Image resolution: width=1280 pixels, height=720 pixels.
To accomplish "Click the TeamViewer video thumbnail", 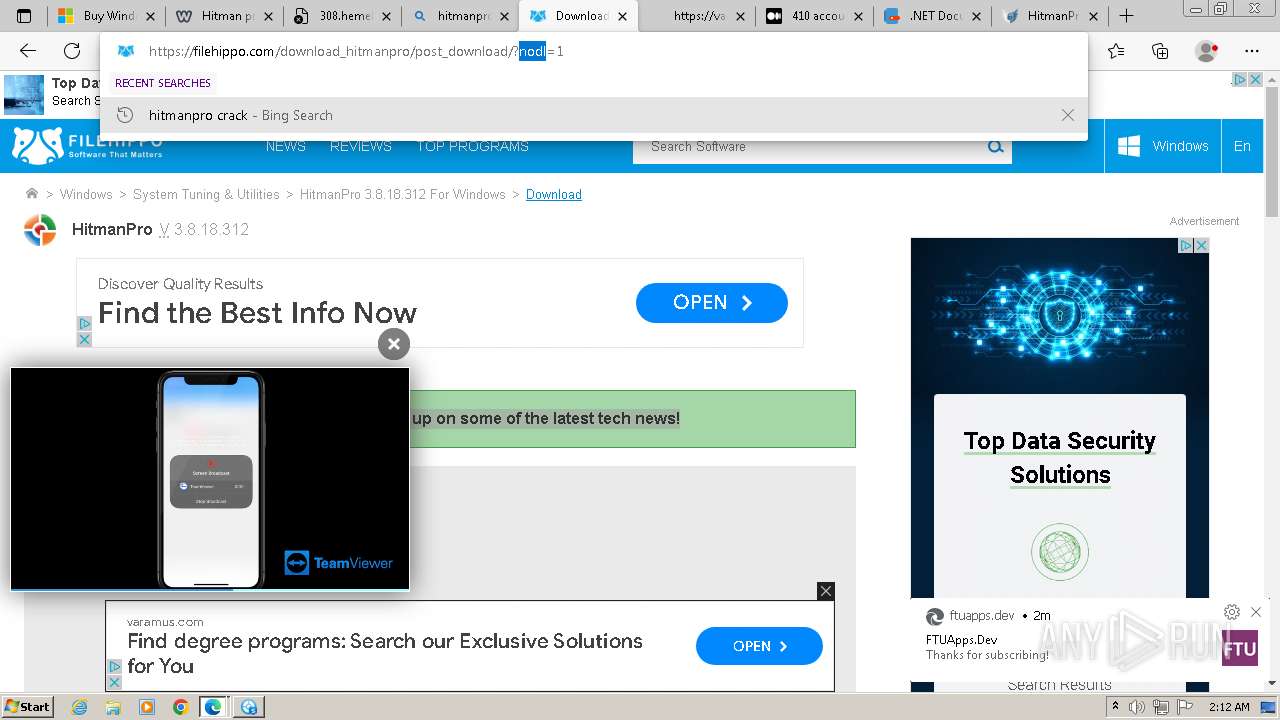I will tap(210, 479).
